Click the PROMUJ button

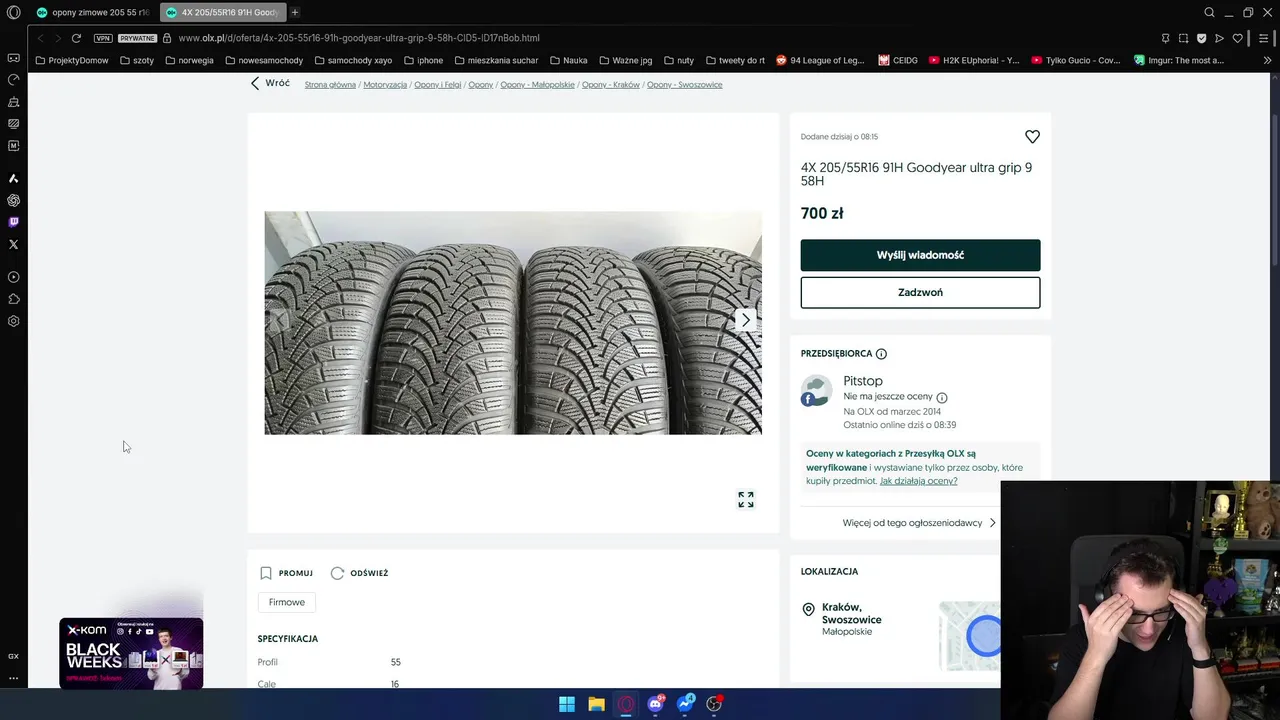[x=286, y=573]
